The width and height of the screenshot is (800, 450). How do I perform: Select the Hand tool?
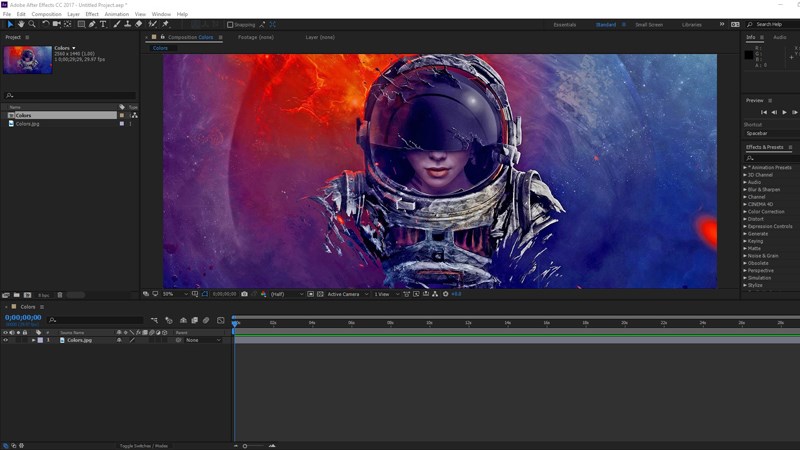pyautogui.click(x=20, y=24)
